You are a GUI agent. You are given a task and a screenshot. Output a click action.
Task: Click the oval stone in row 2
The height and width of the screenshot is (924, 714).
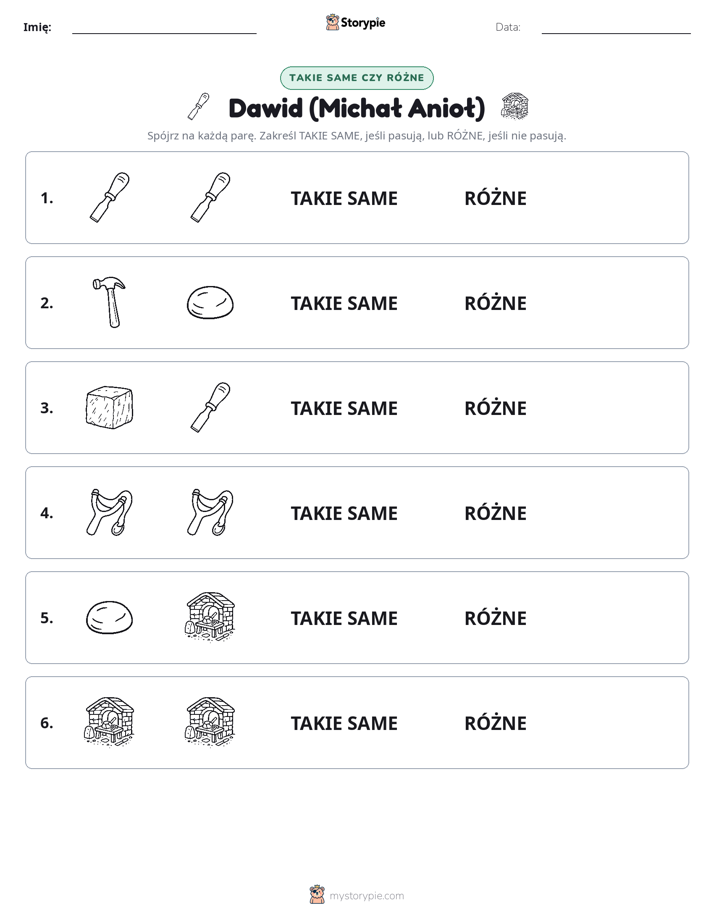pyautogui.click(x=210, y=302)
